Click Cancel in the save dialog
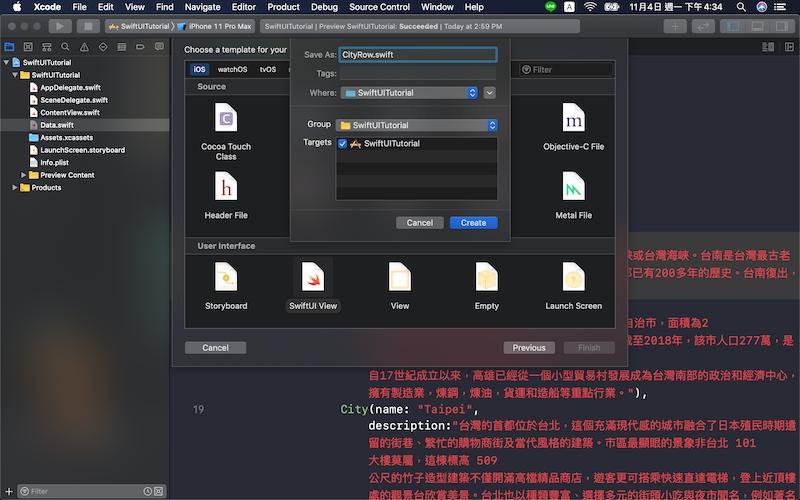This screenshot has height=500, width=800. 419,223
